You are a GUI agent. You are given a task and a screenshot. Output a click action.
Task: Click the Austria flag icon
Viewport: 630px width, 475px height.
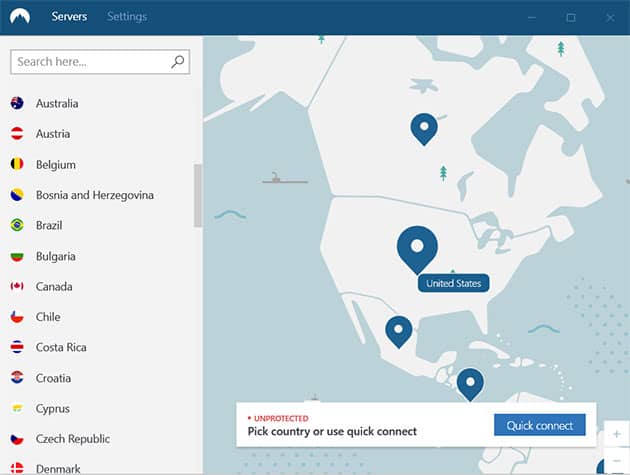pos(17,133)
